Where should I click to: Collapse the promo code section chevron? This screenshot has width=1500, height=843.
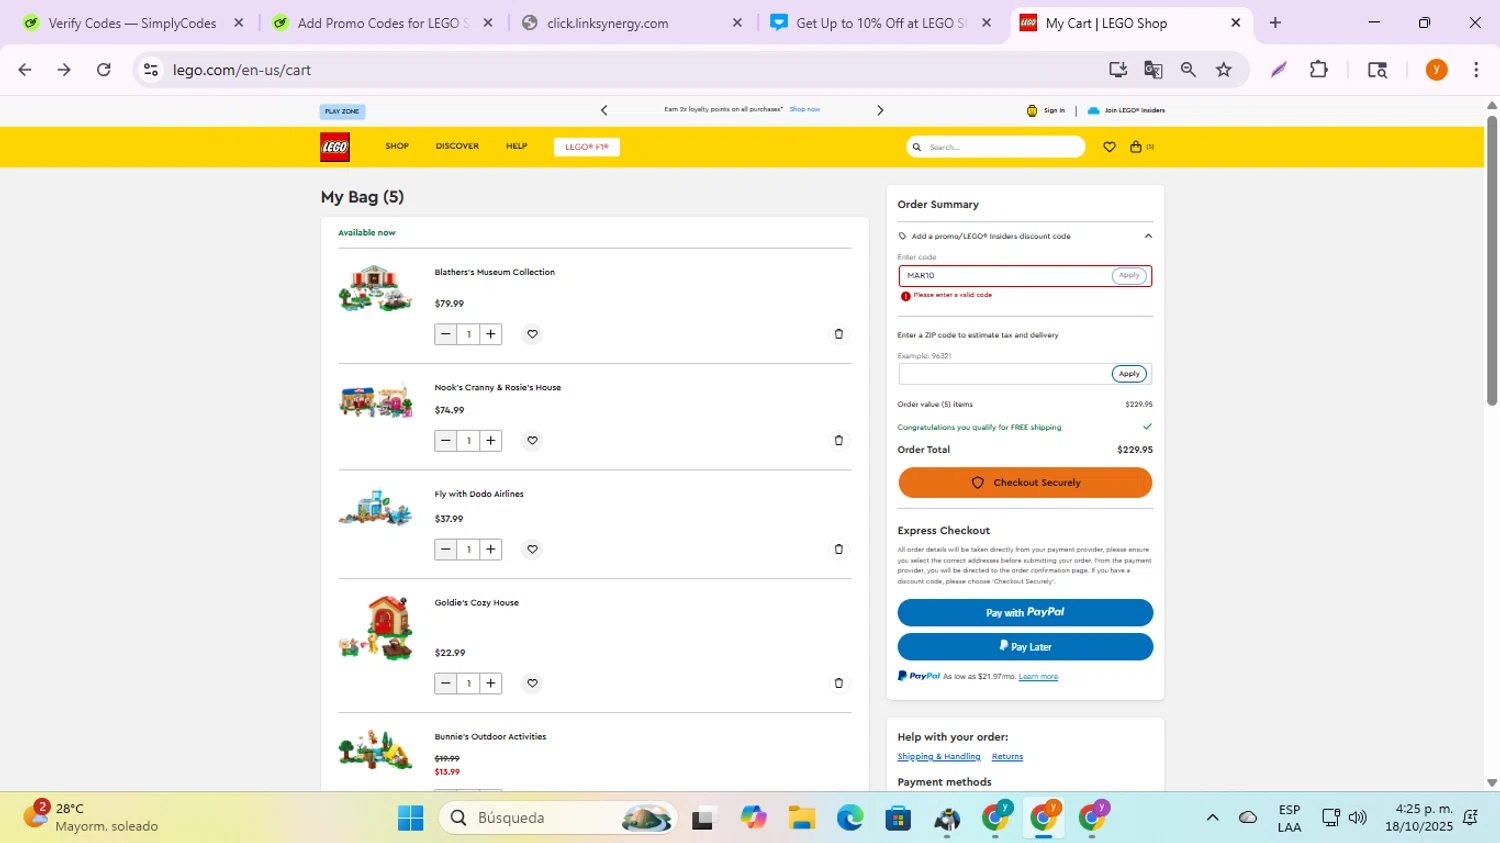(x=1148, y=236)
